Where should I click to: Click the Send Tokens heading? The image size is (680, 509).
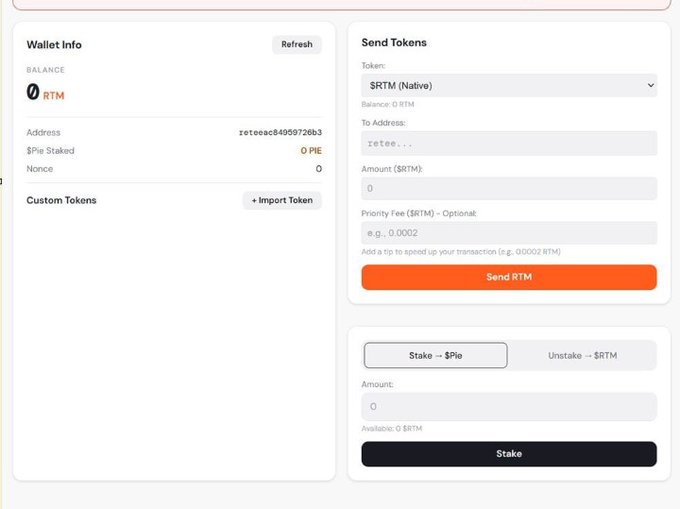click(394, 42)
